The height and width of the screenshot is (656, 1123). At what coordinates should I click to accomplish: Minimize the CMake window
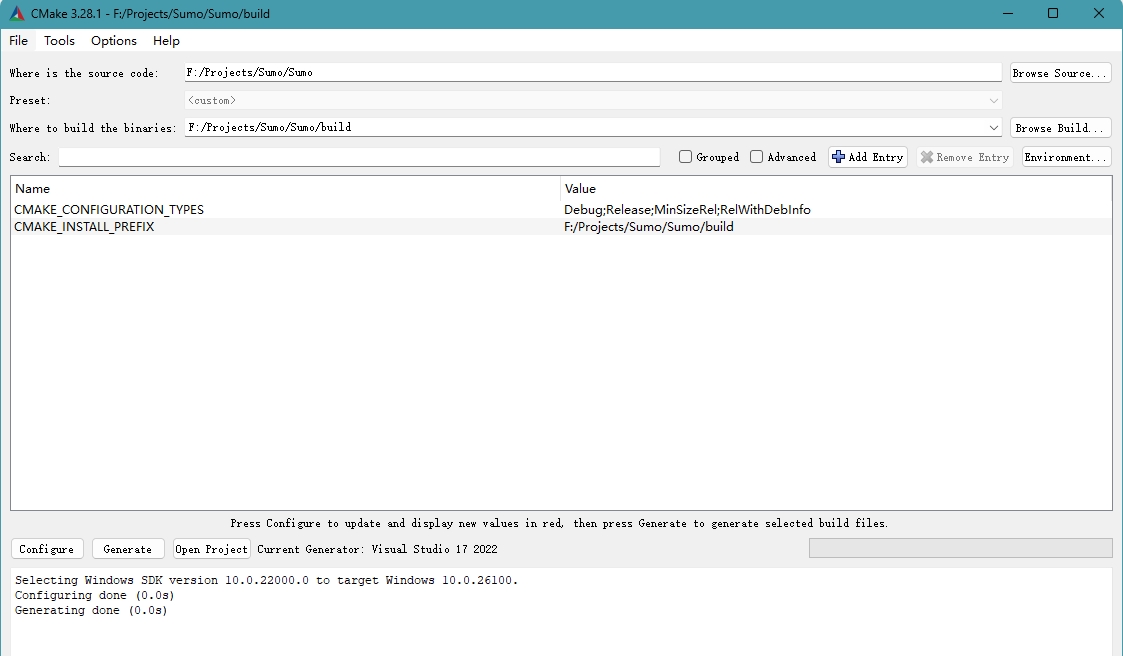click(1008, 14)
